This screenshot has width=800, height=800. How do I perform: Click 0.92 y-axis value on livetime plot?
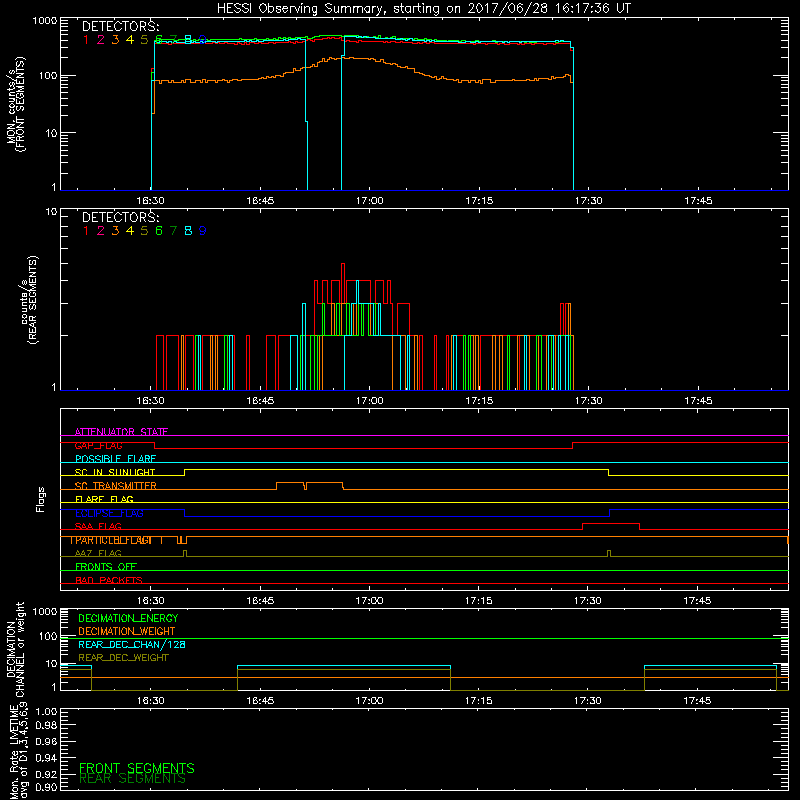[x=46, y=774]
